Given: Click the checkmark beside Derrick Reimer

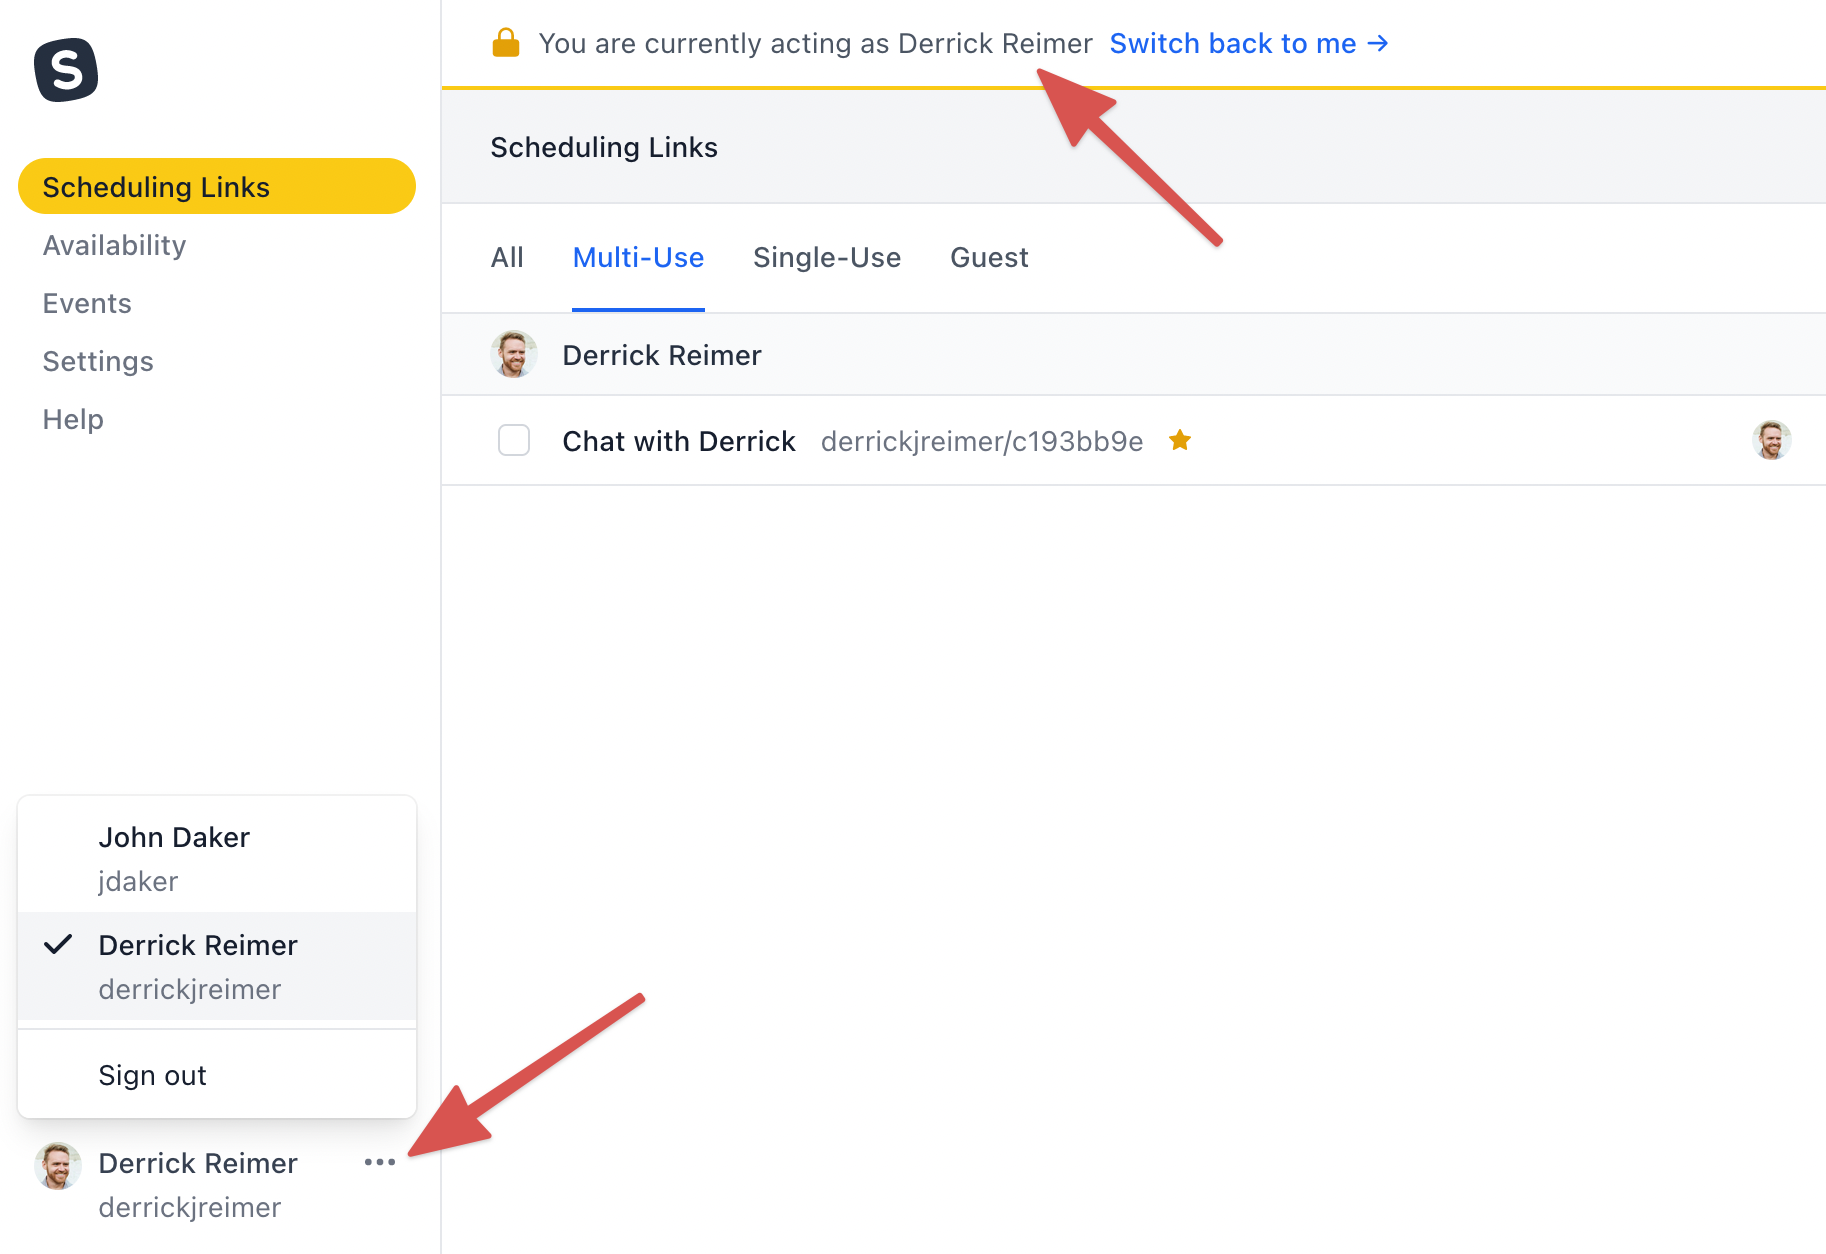Looking at the screenshot, I should coord(58,944).
